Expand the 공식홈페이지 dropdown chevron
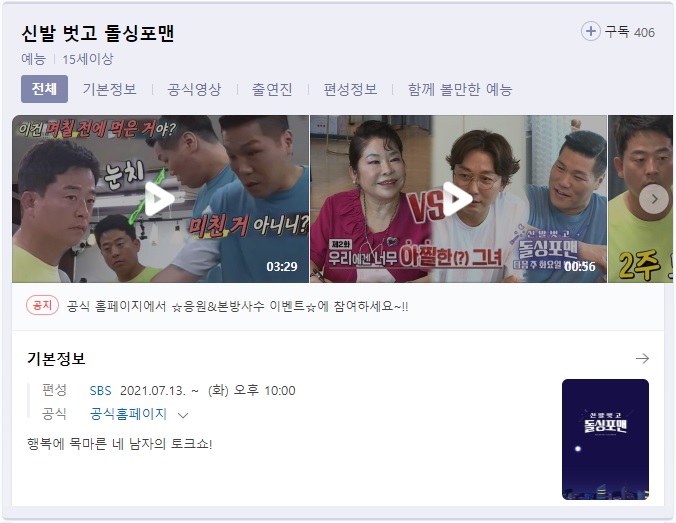The width and height of the screenshot is (676, 523). pos(183,415)
